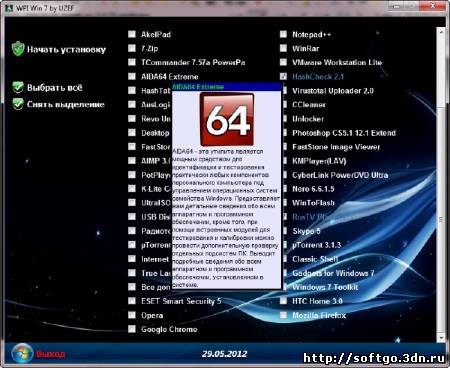Viewport: 450px width, 368px height.
Task: Click Выбрать всё to select all programs
Action: pos(55,88)
